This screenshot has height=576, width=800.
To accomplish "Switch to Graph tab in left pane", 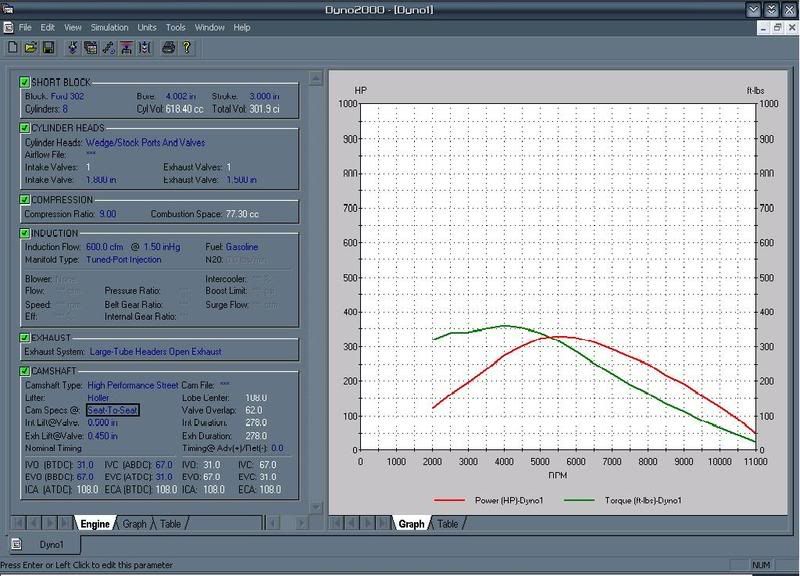I will pyautogui.click(x=134, y=524).
